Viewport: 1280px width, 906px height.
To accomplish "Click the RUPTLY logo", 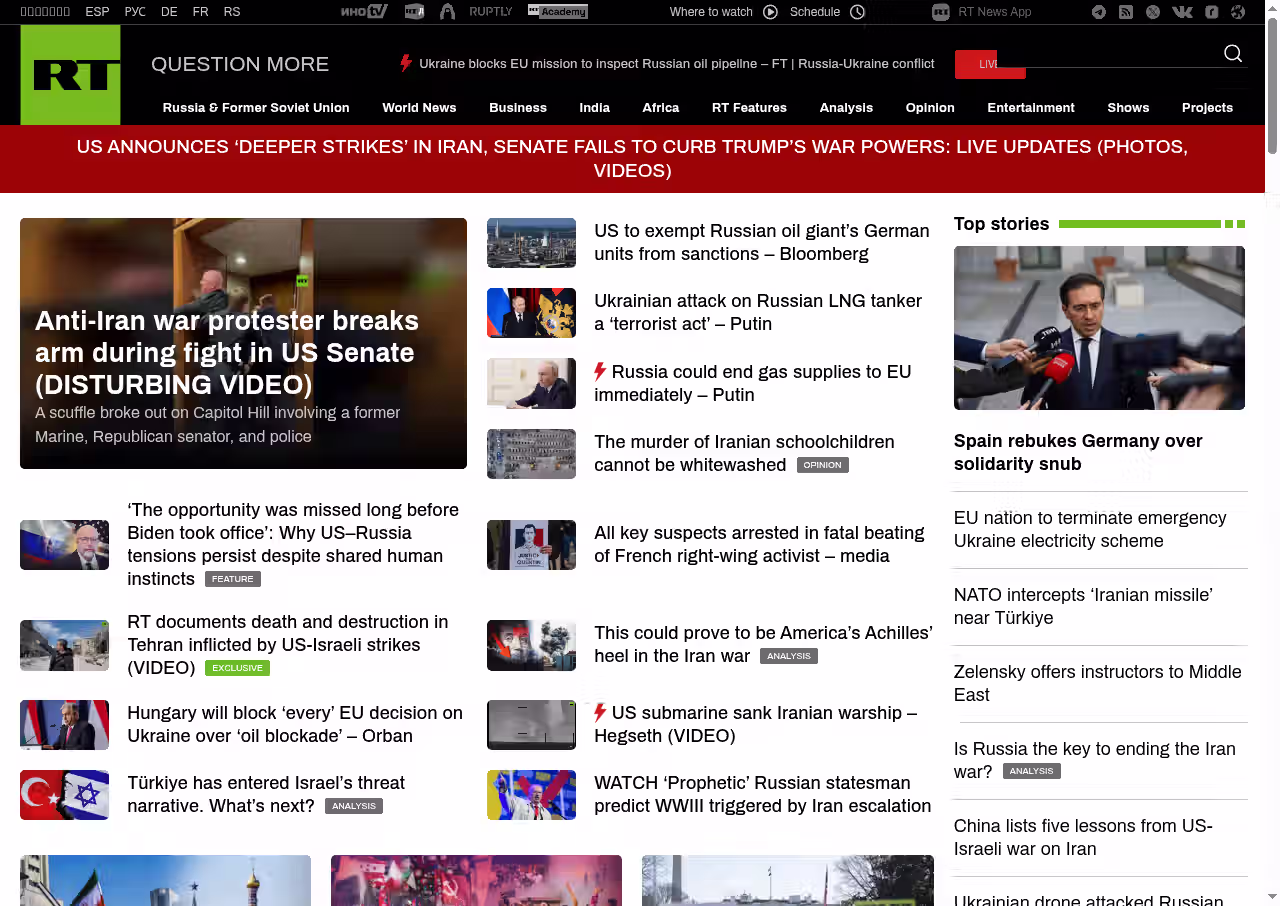I will (x=490, y=12).
